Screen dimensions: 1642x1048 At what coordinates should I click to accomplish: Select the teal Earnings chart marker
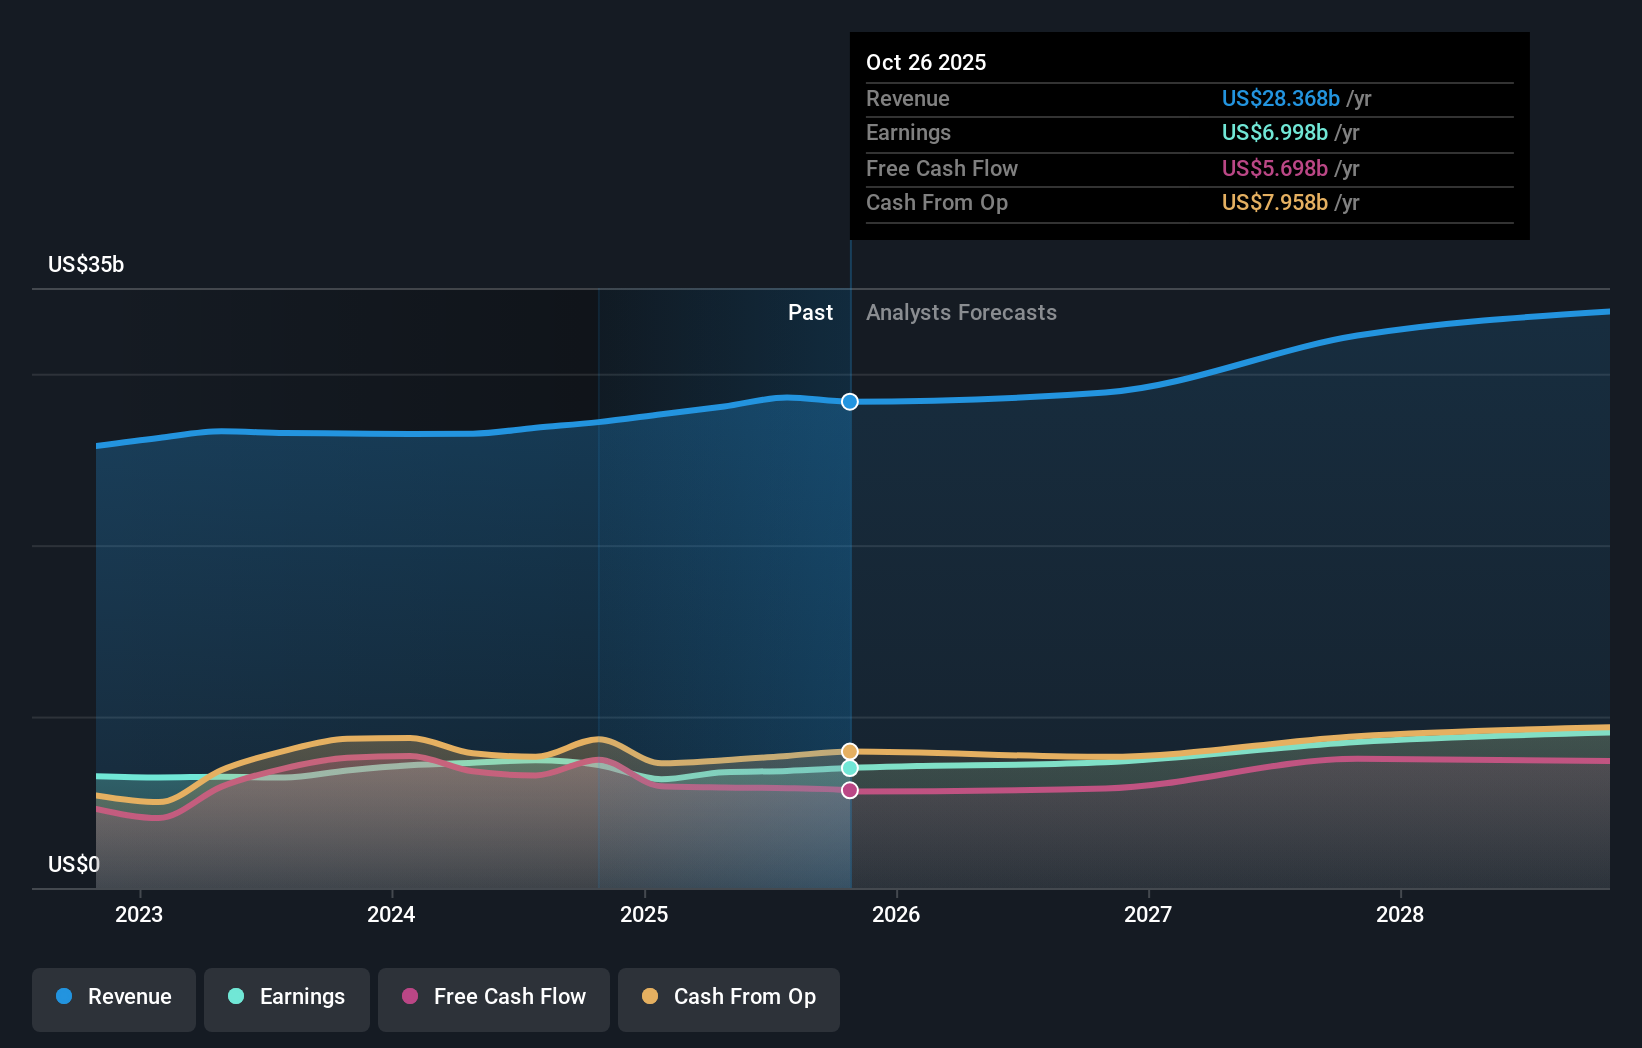click(x=850, y=768)
